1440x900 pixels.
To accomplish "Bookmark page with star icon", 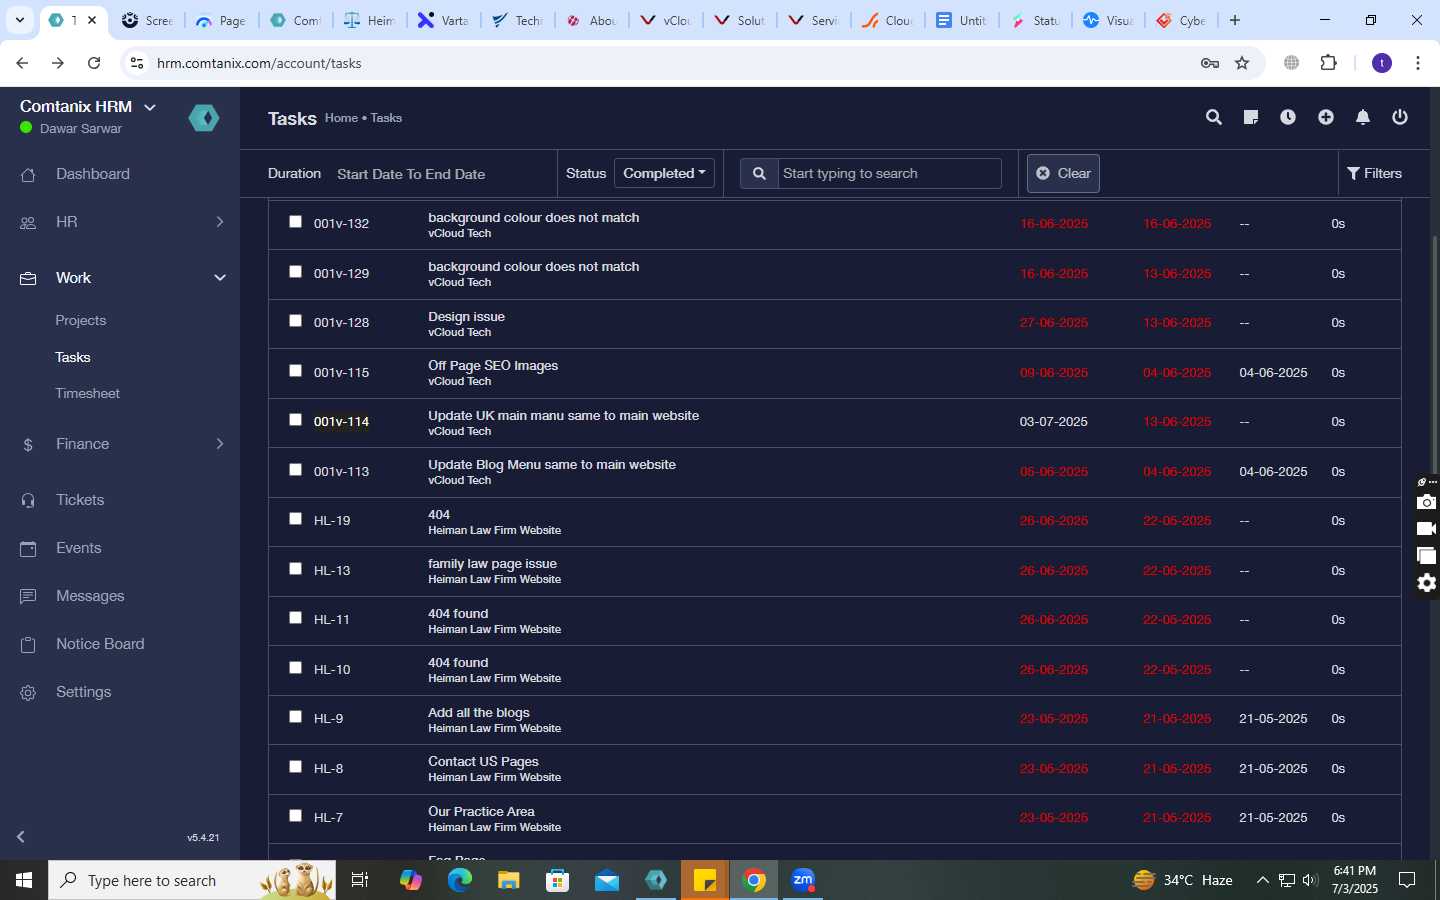I will (x=1242, y=63).
